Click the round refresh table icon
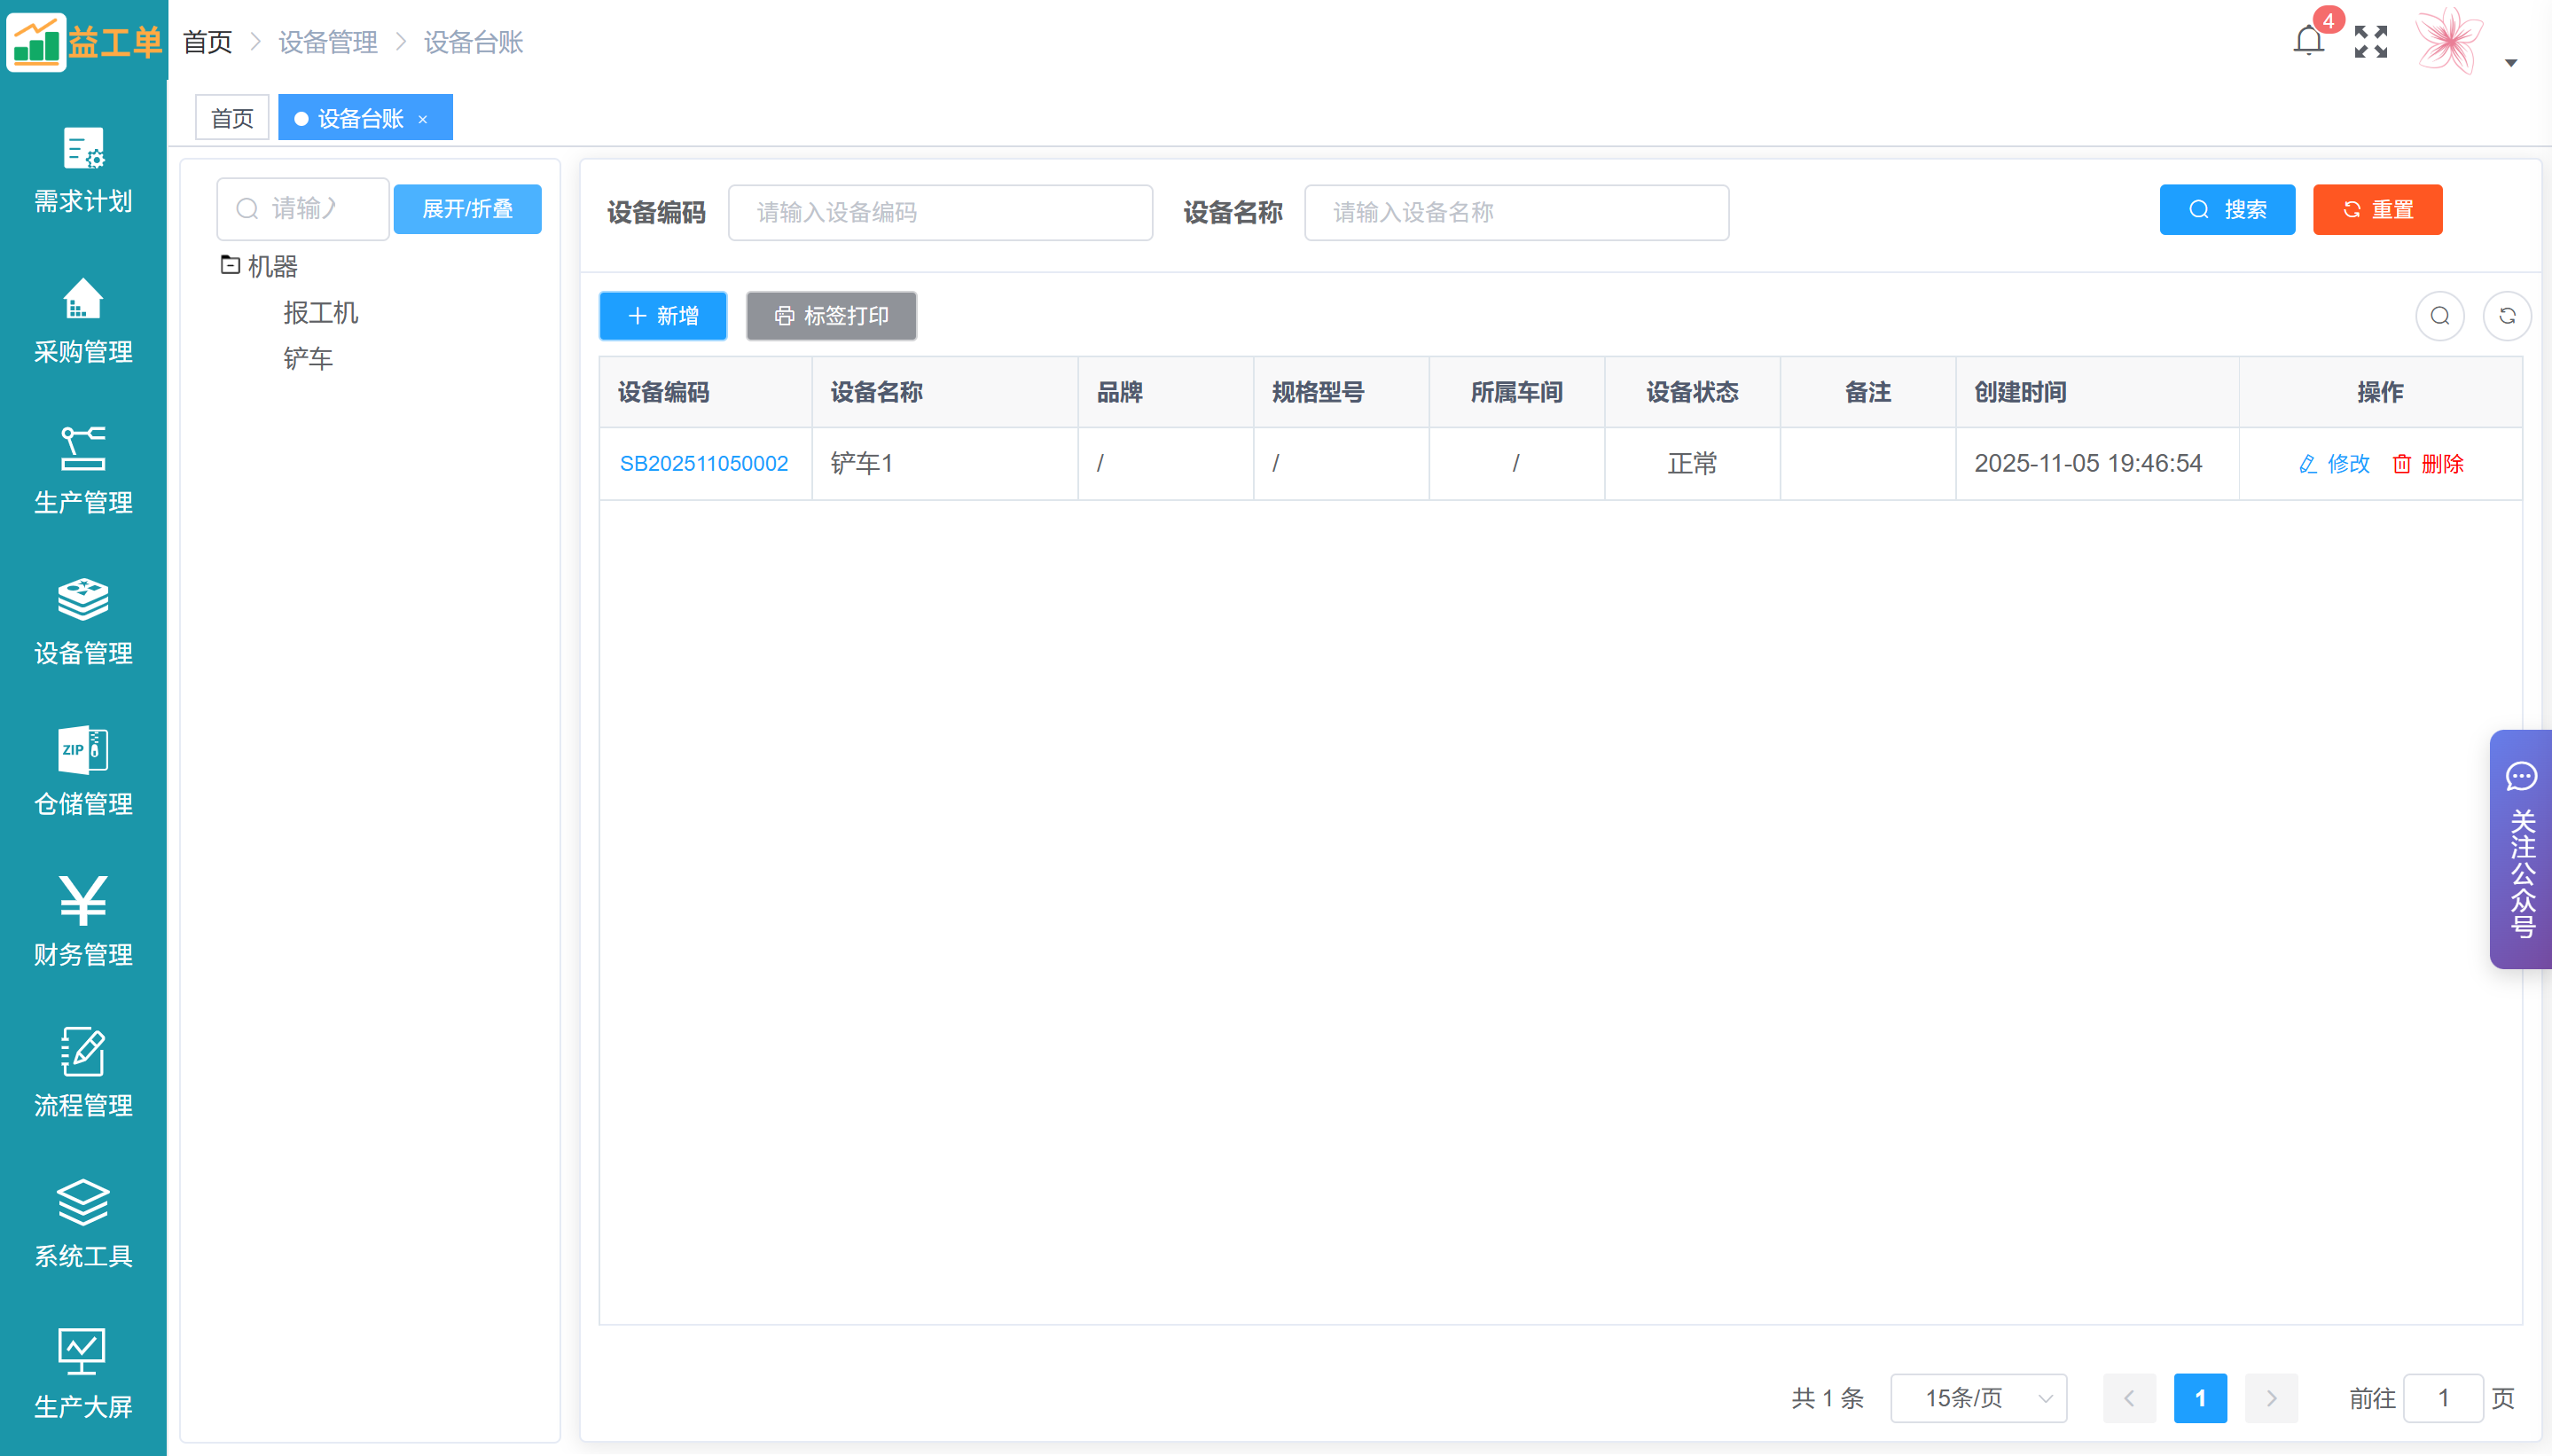2552x1456 pixels. pos(2506,316)
